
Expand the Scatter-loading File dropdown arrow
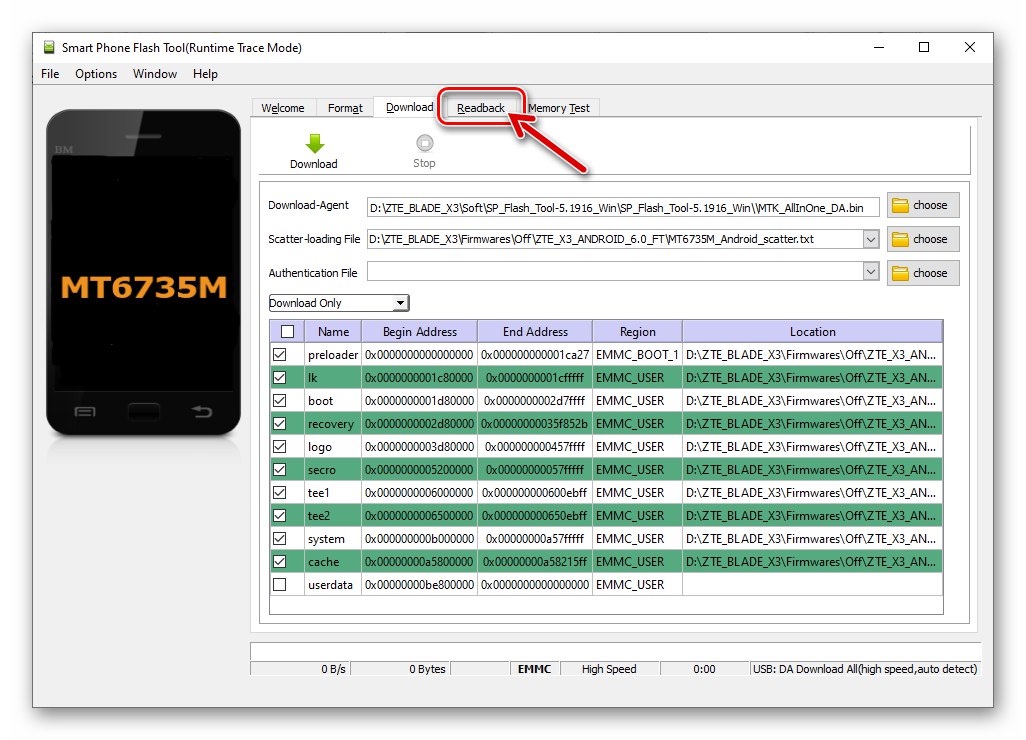pyautogui.click(x=870, y=239)
